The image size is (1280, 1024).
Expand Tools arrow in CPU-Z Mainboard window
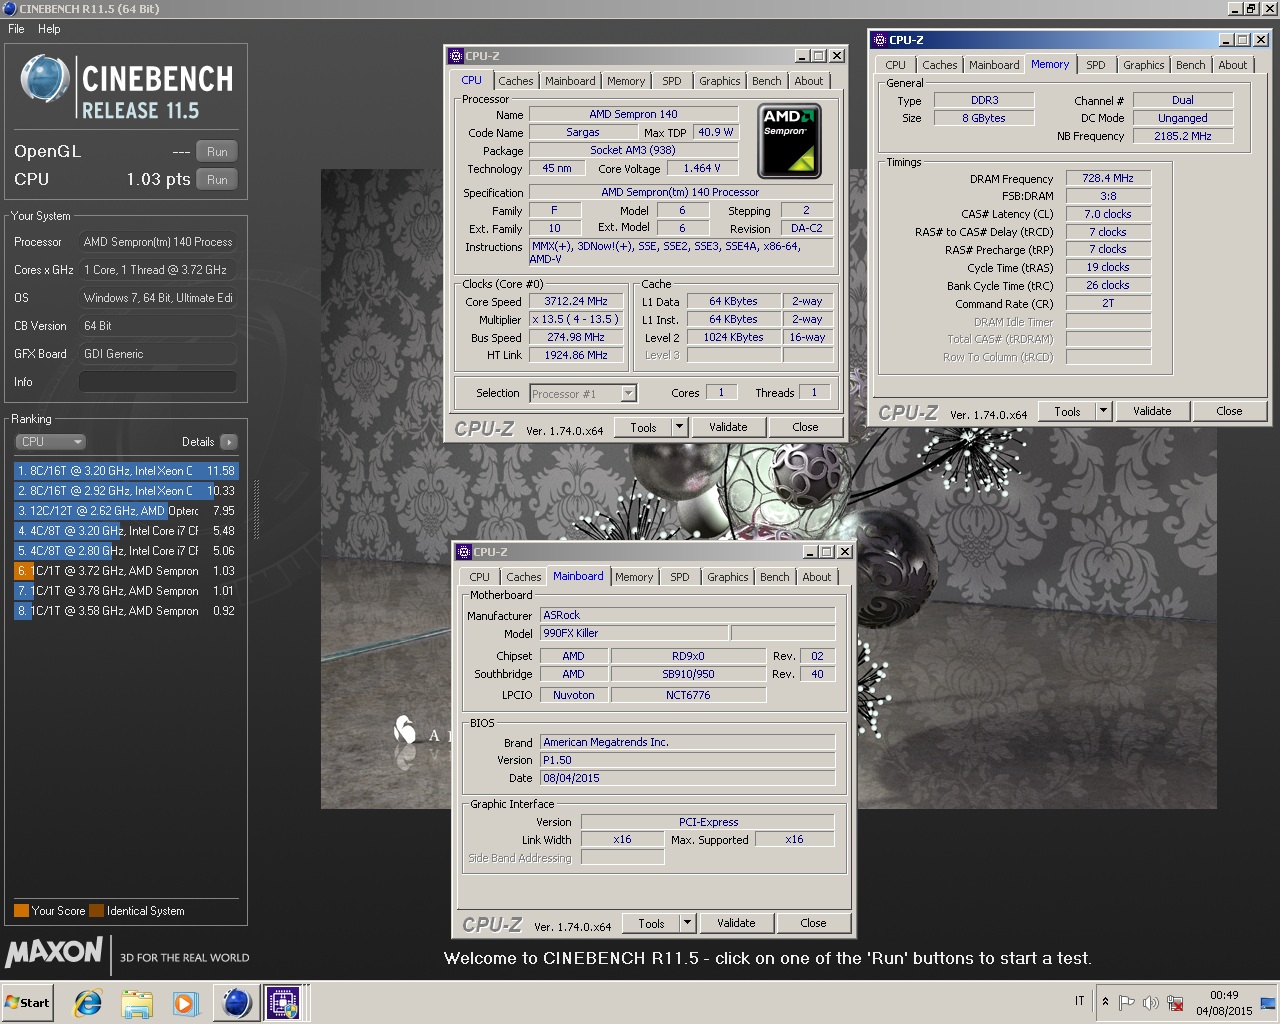pos(687,923)
